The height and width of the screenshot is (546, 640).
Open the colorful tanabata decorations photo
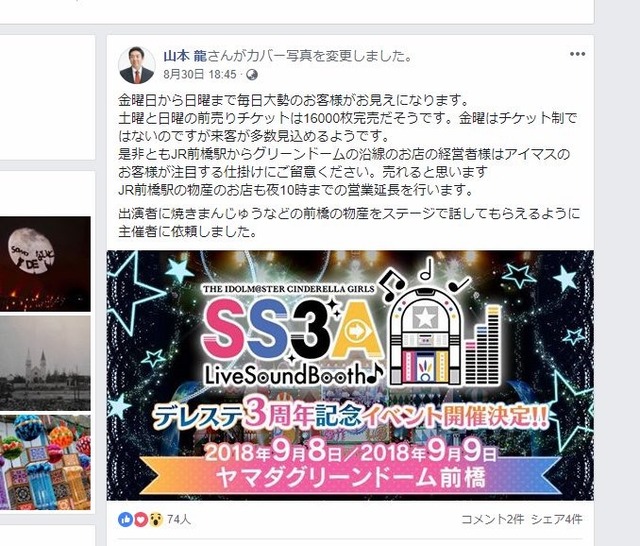click(45, 462)
